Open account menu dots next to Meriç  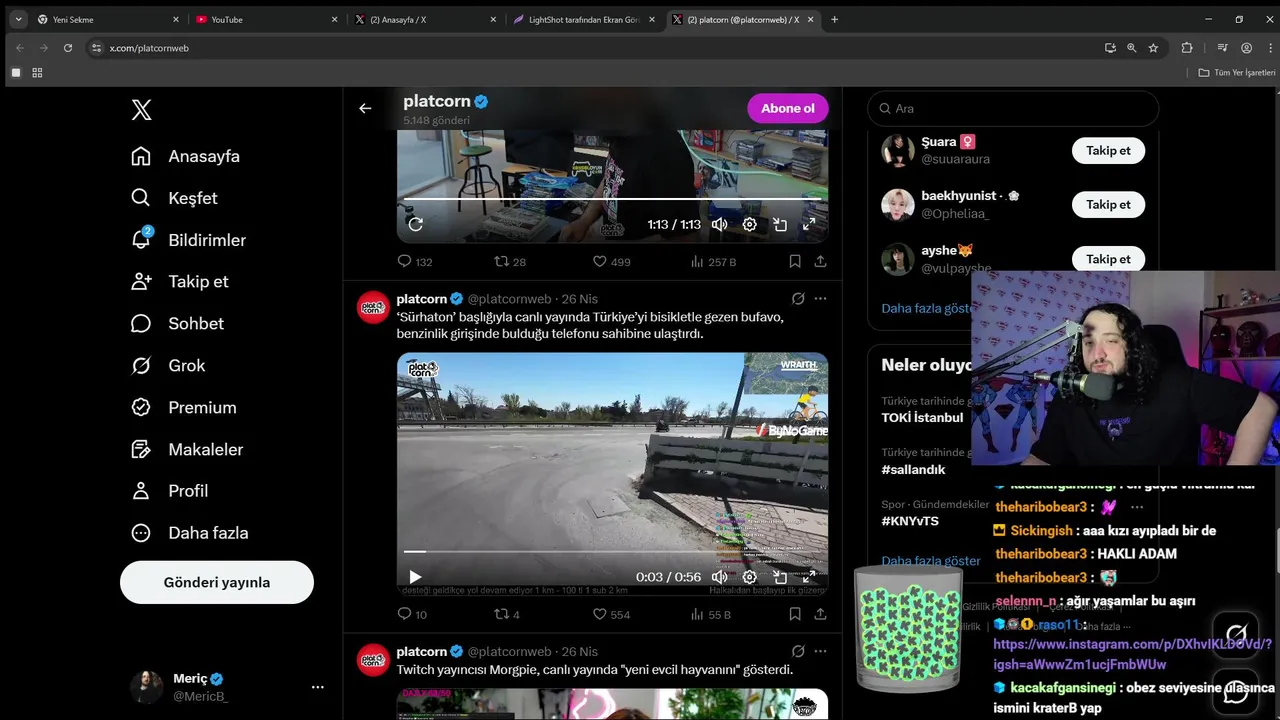click(x=317, y=687)
